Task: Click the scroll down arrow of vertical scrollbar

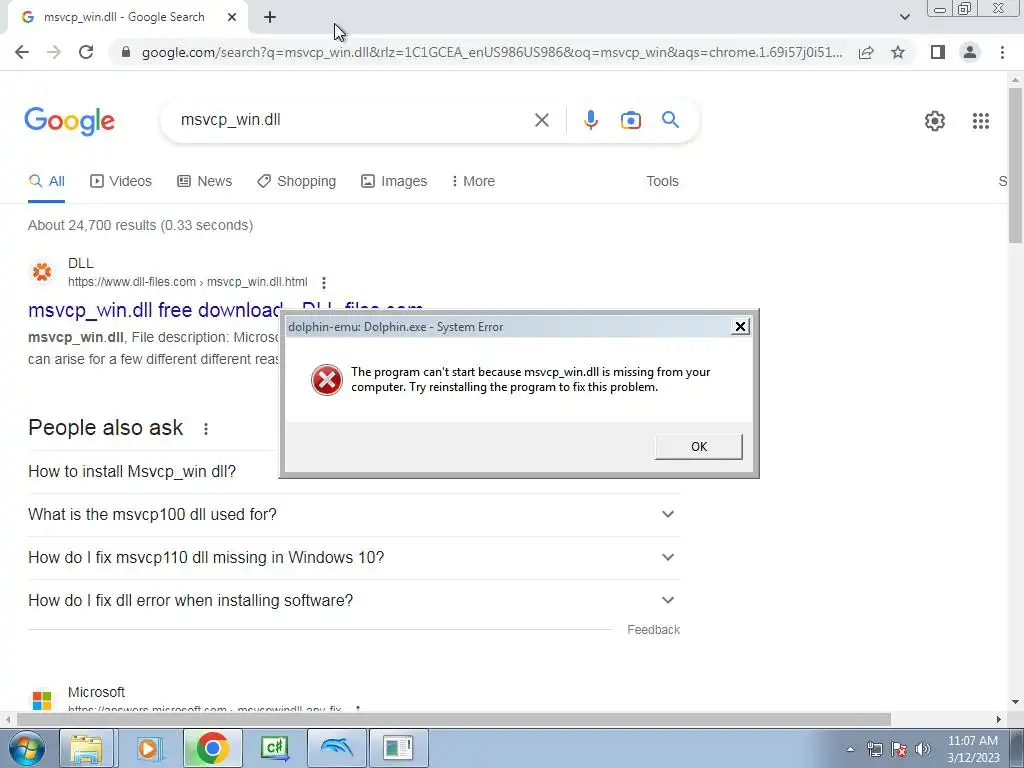Action: [1015, 703]
